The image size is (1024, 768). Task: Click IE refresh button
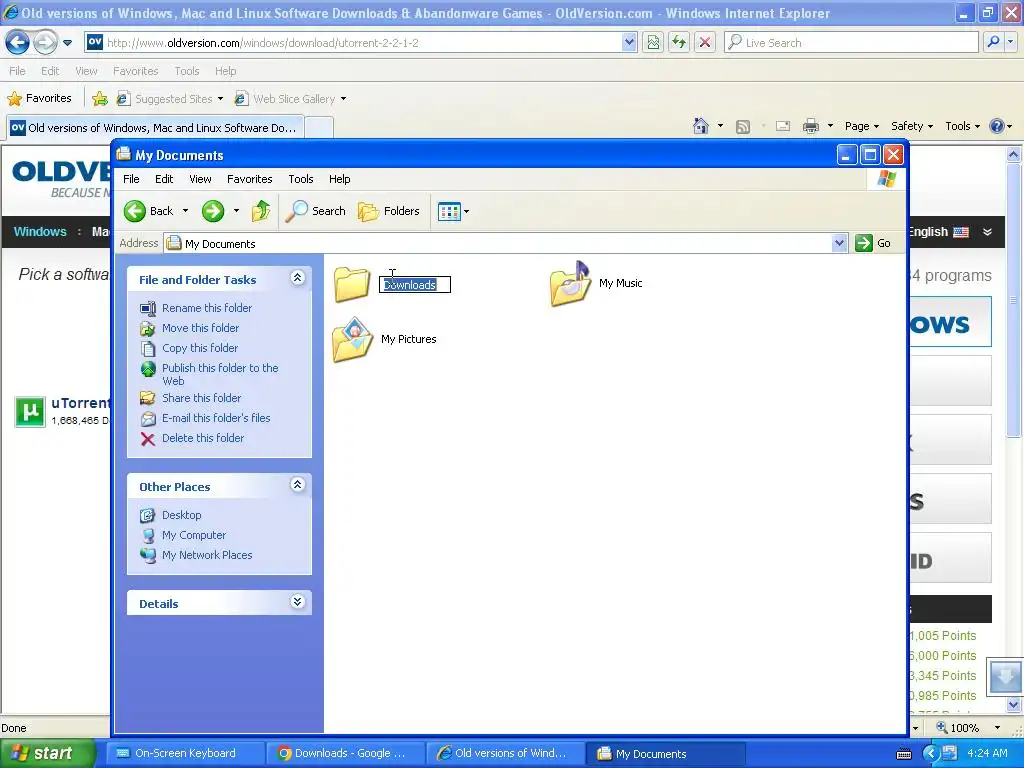679,42
